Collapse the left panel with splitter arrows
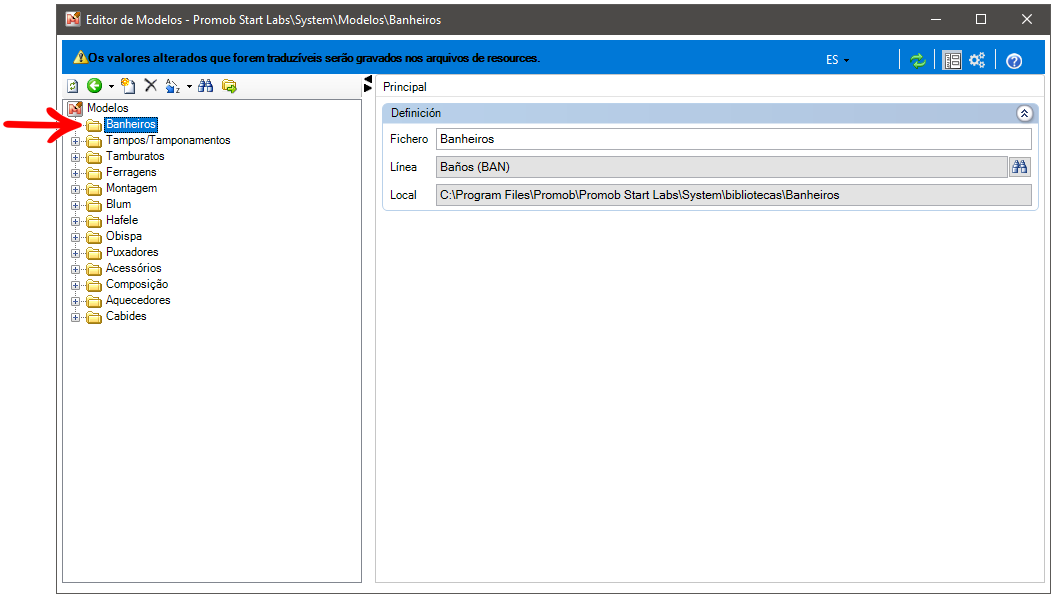 point(368,84)
